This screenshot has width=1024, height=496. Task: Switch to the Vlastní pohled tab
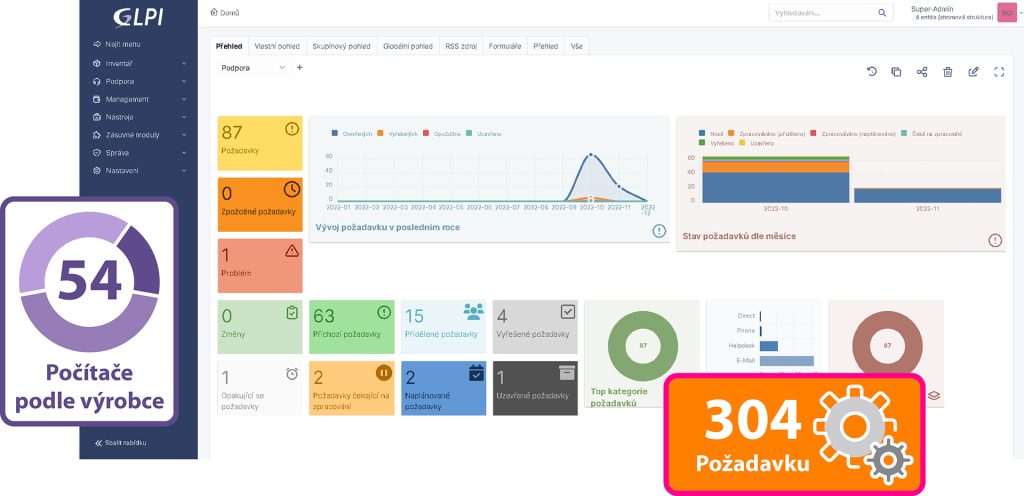point(276,46)
